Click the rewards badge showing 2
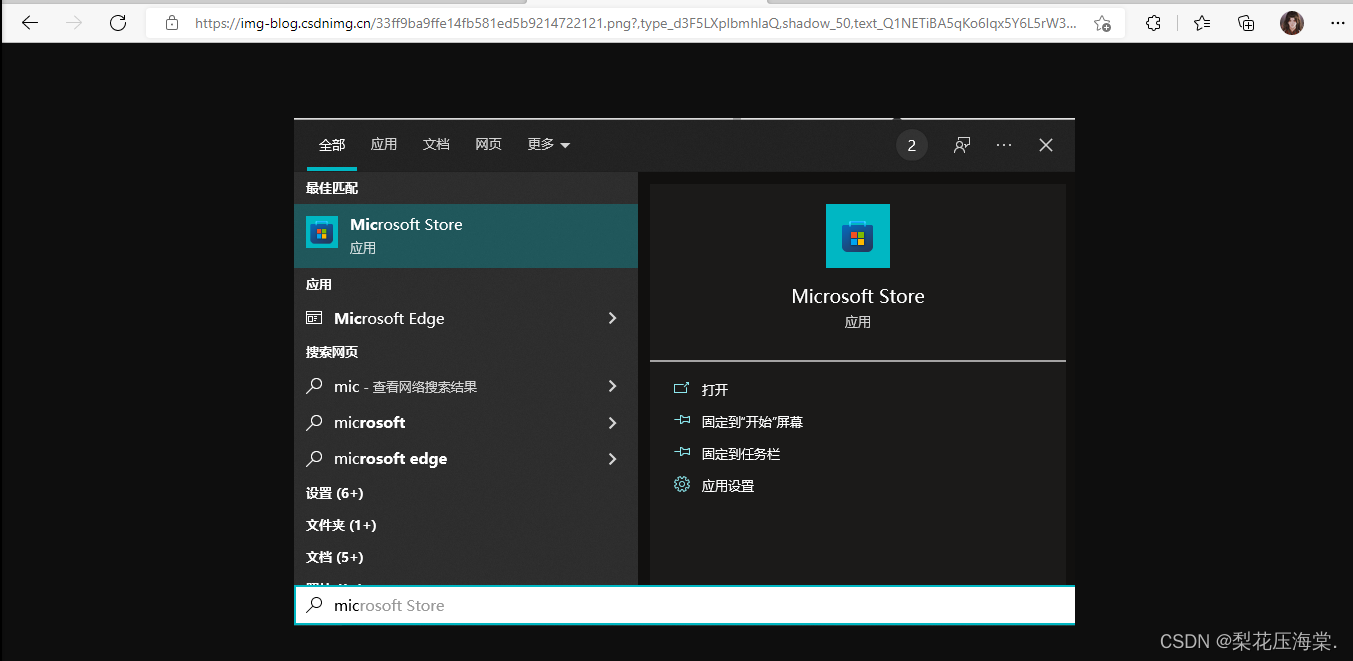This screenshot has height=661, width=1353. click(912, 146)
